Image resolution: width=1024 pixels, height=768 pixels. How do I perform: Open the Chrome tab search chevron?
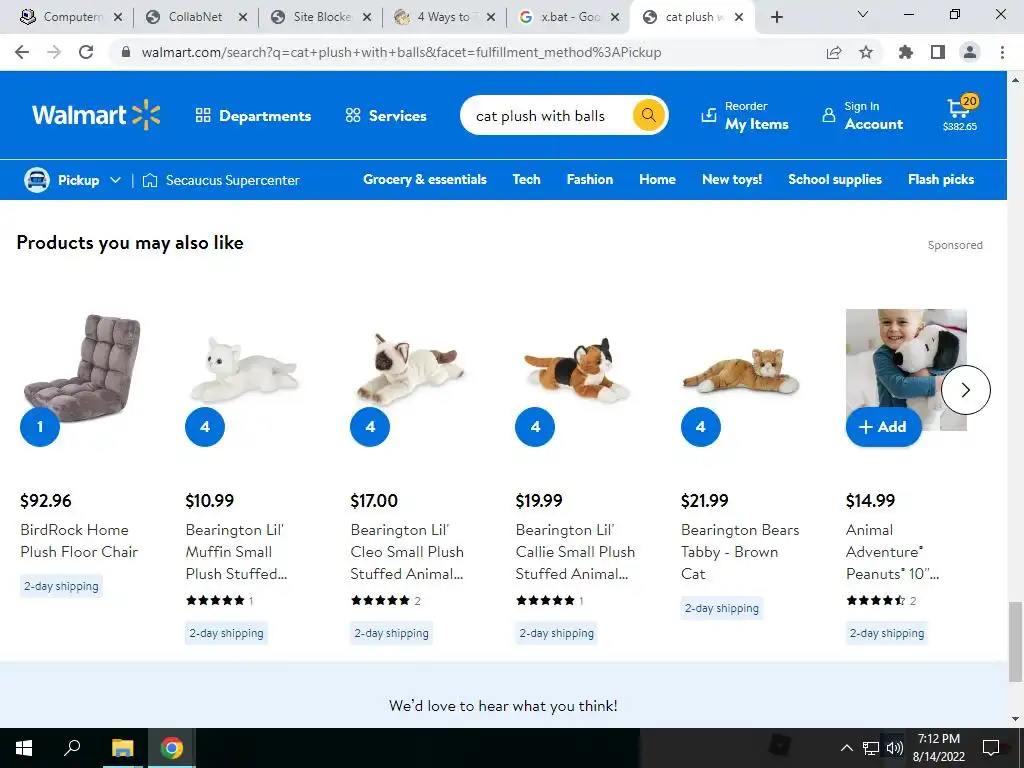pos(862,14)
